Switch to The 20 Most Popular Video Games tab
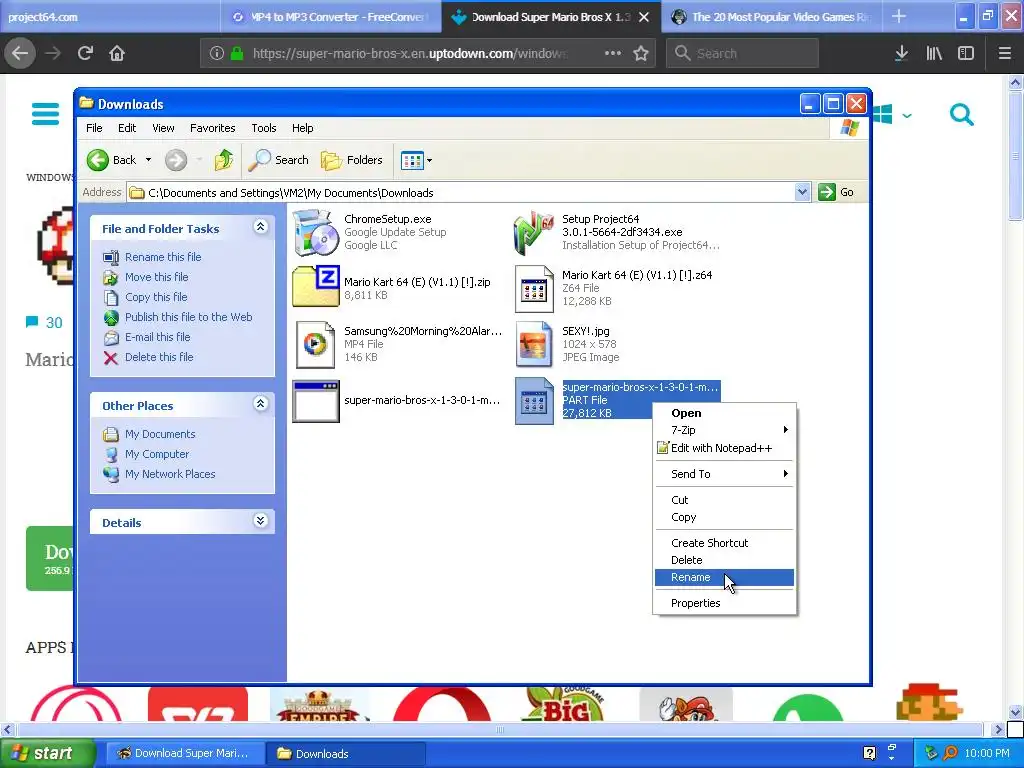 click(772, 17)
